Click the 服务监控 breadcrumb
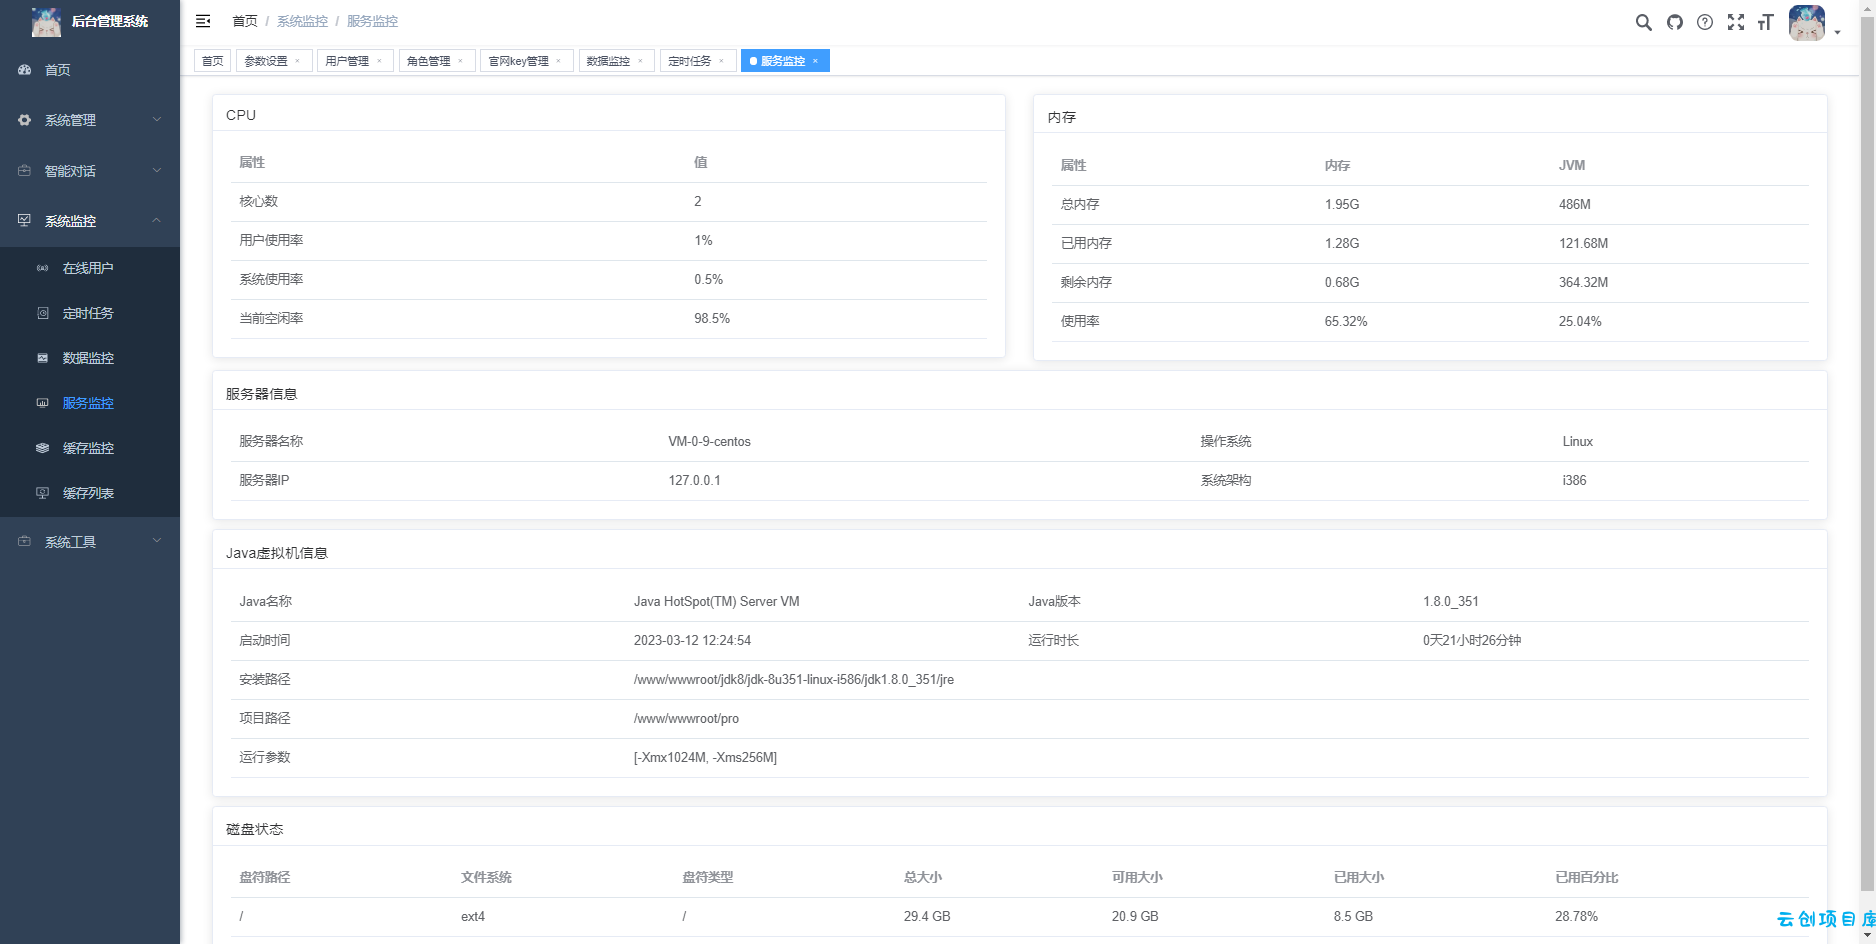This screenshot has width=1876, height=944. tap(372, 21)
